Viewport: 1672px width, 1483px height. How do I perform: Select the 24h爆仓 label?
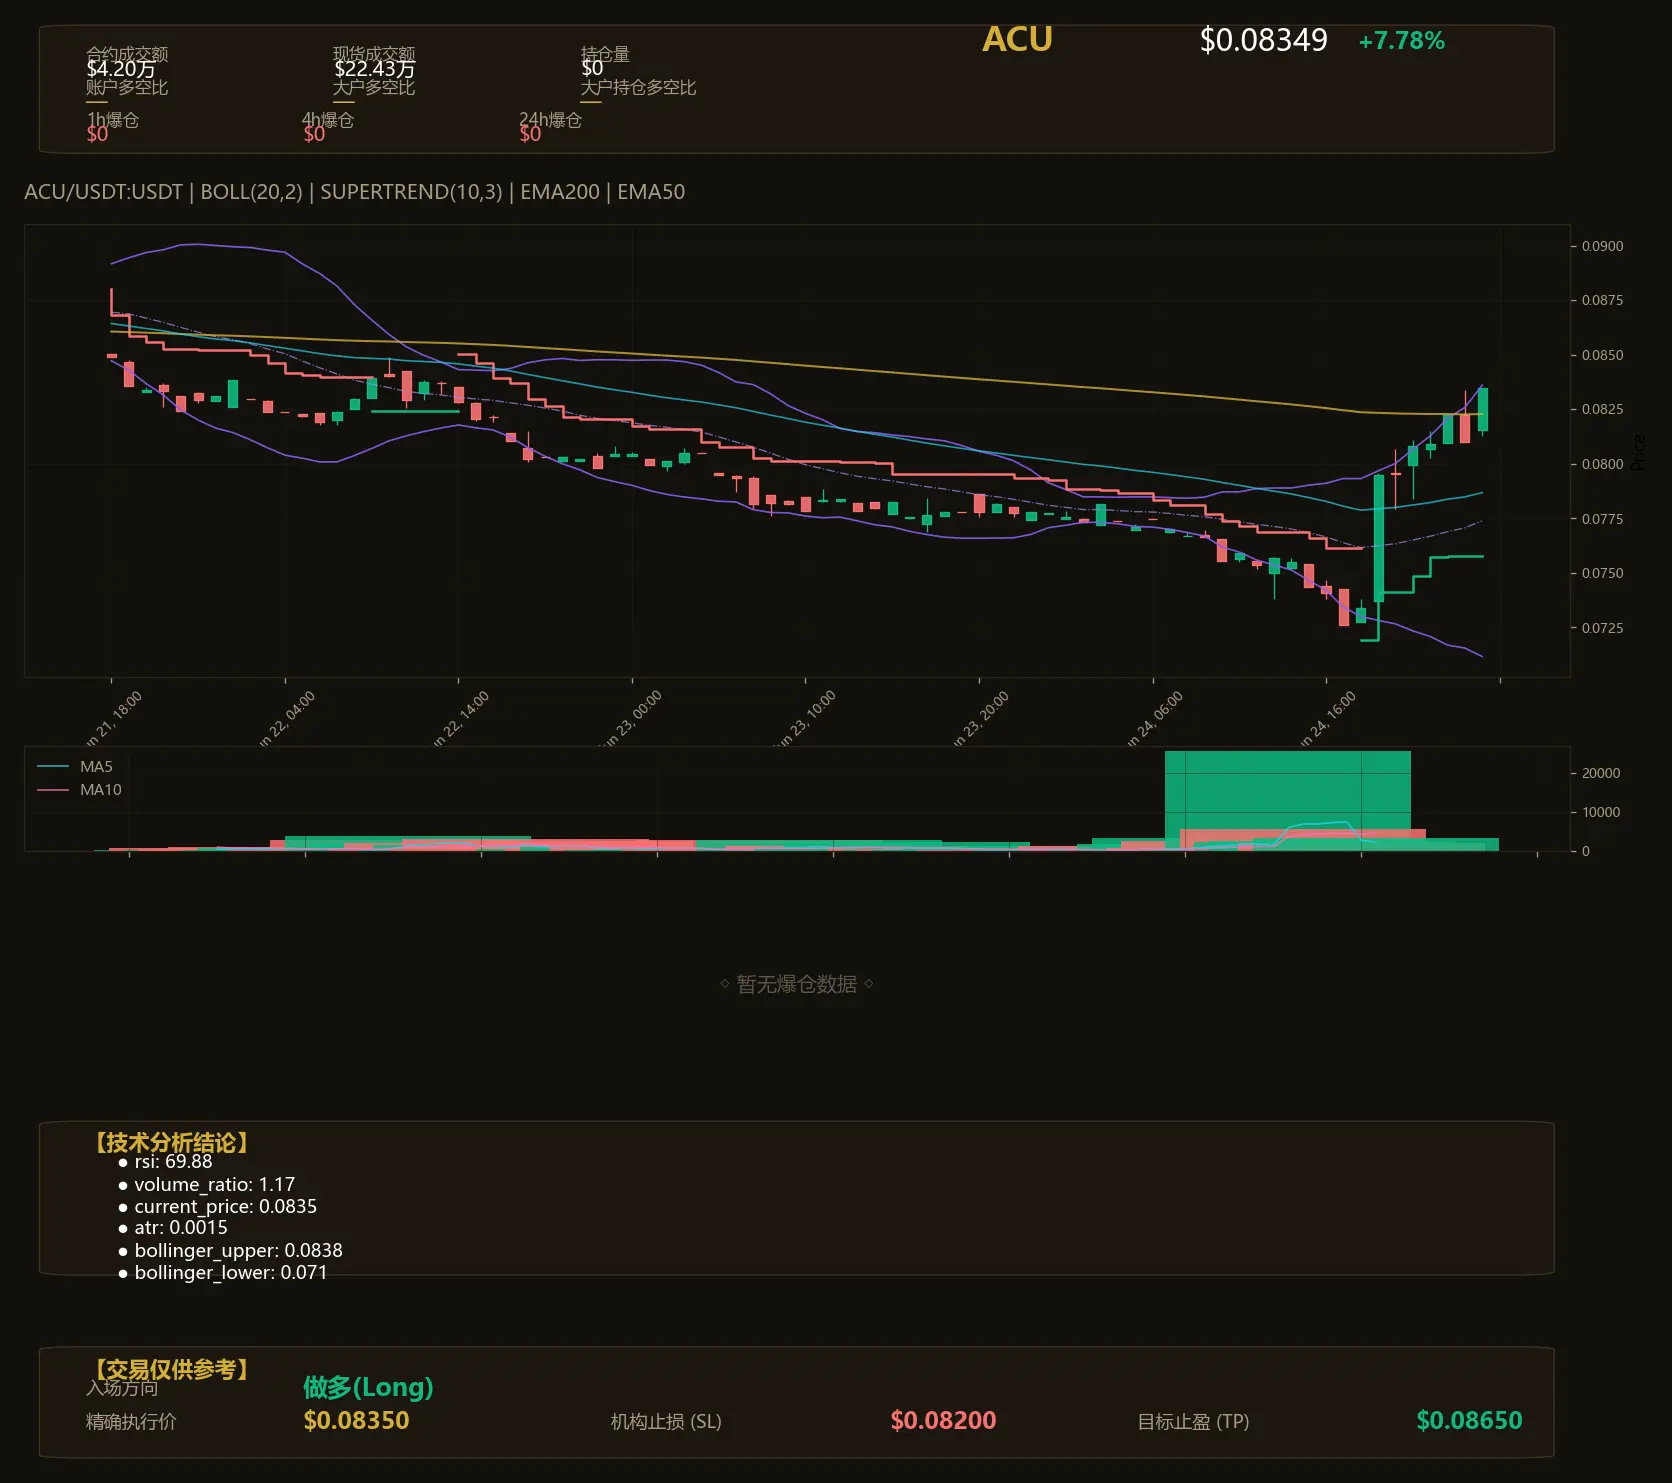click(550, 120)
